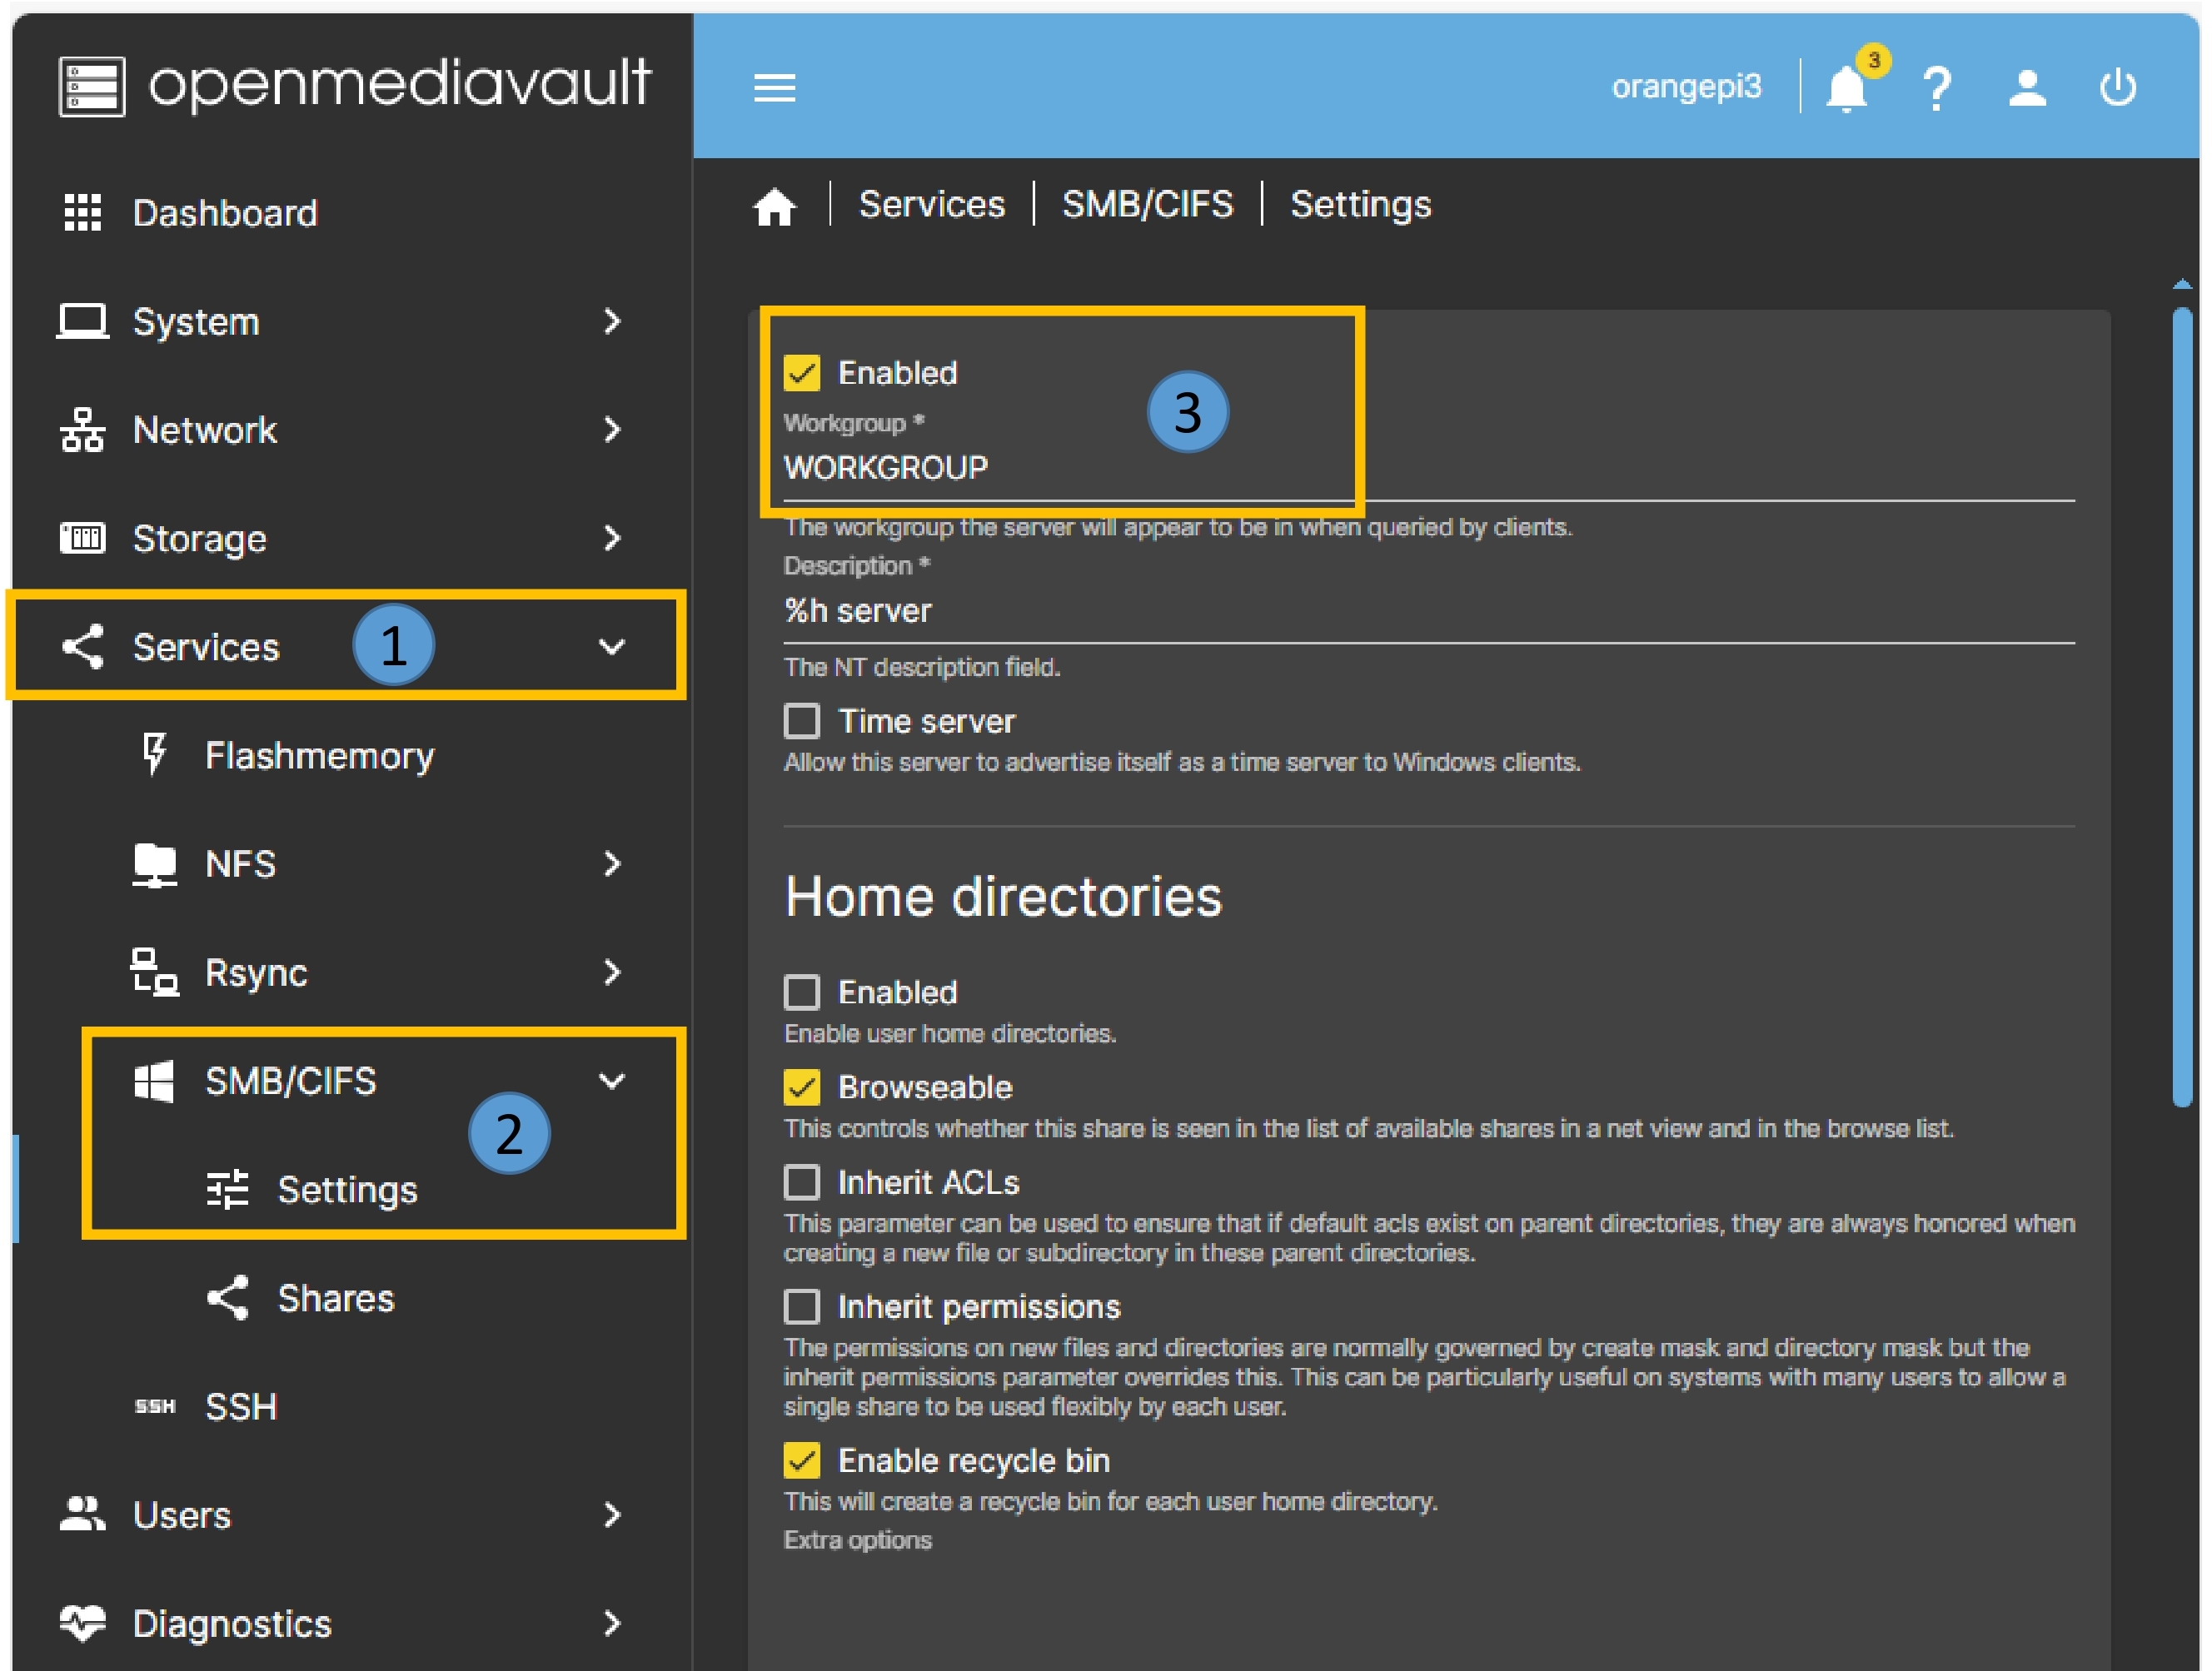Click the Workgroup input field
Image resolution: width=2212 pixels, height=1671 pixels.
point(1429,468)
